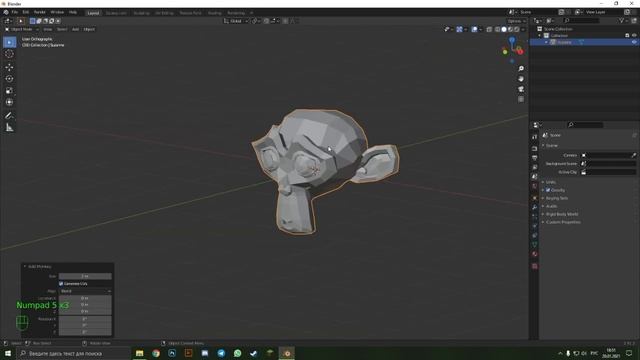The width and height of the screenshot is (640, 360).
Task: Open the viewport Object menu
Action: pyautogui.click(x=89, y=29)
